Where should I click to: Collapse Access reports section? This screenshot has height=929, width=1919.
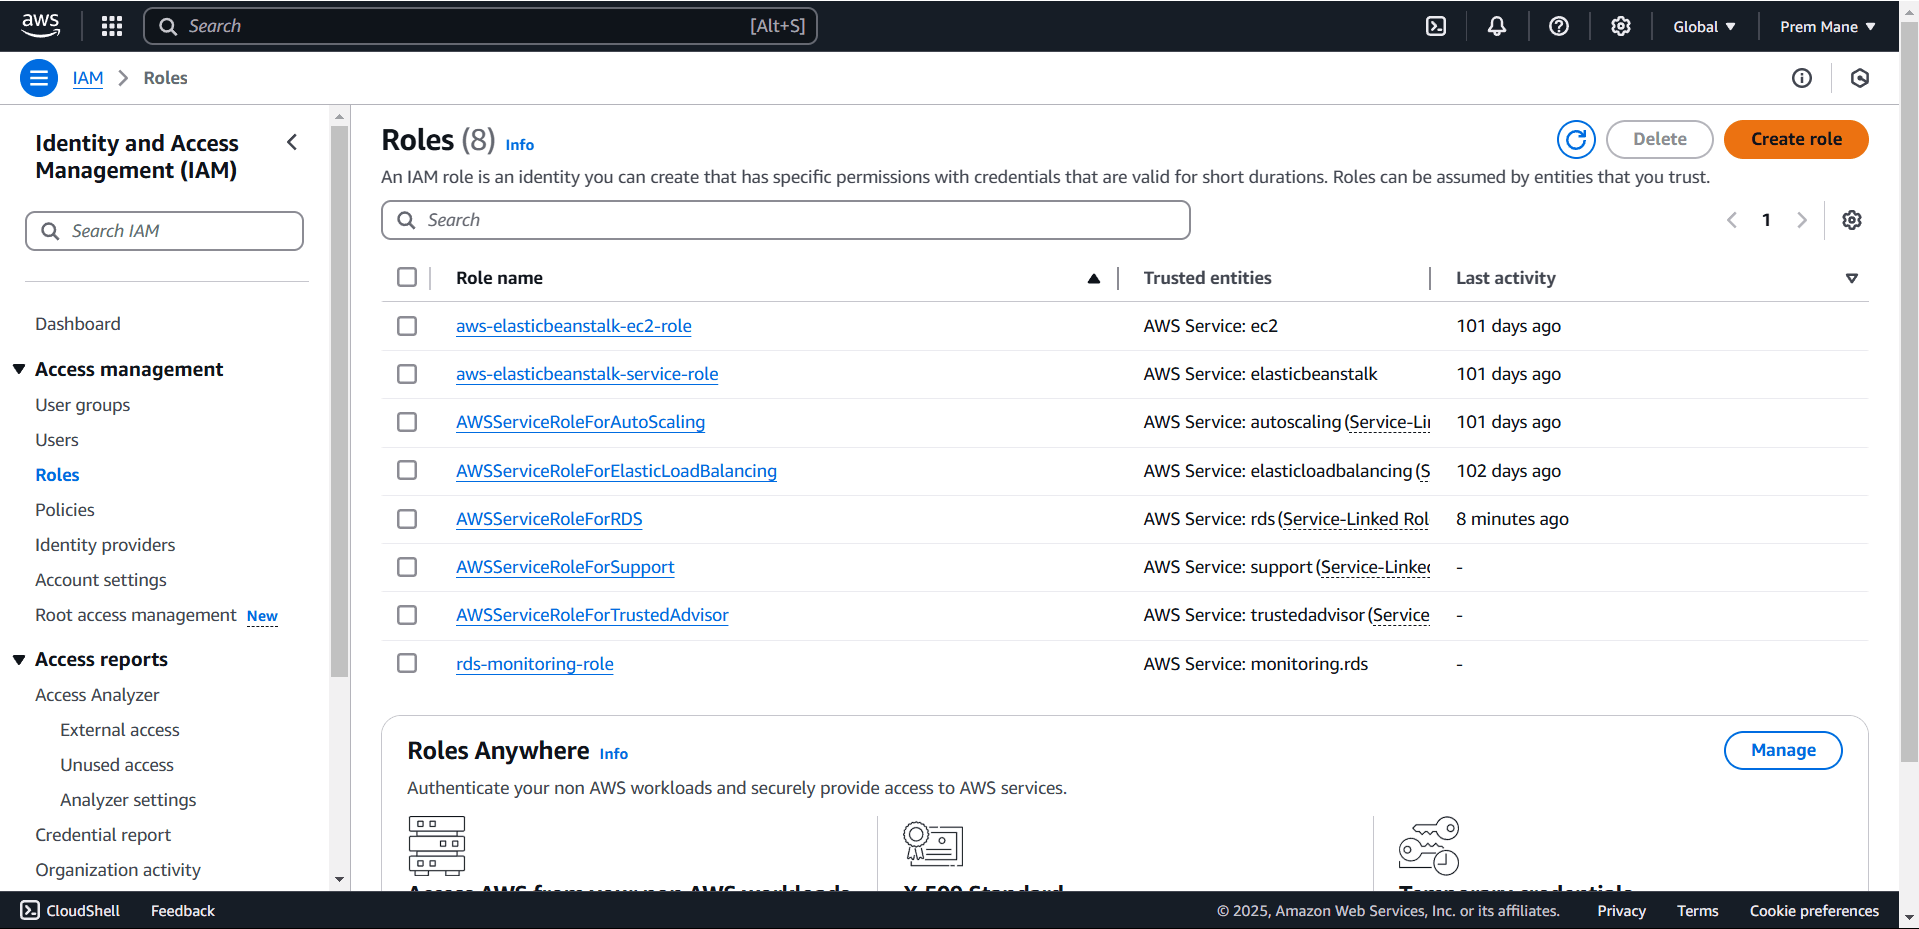click(19, 659)
